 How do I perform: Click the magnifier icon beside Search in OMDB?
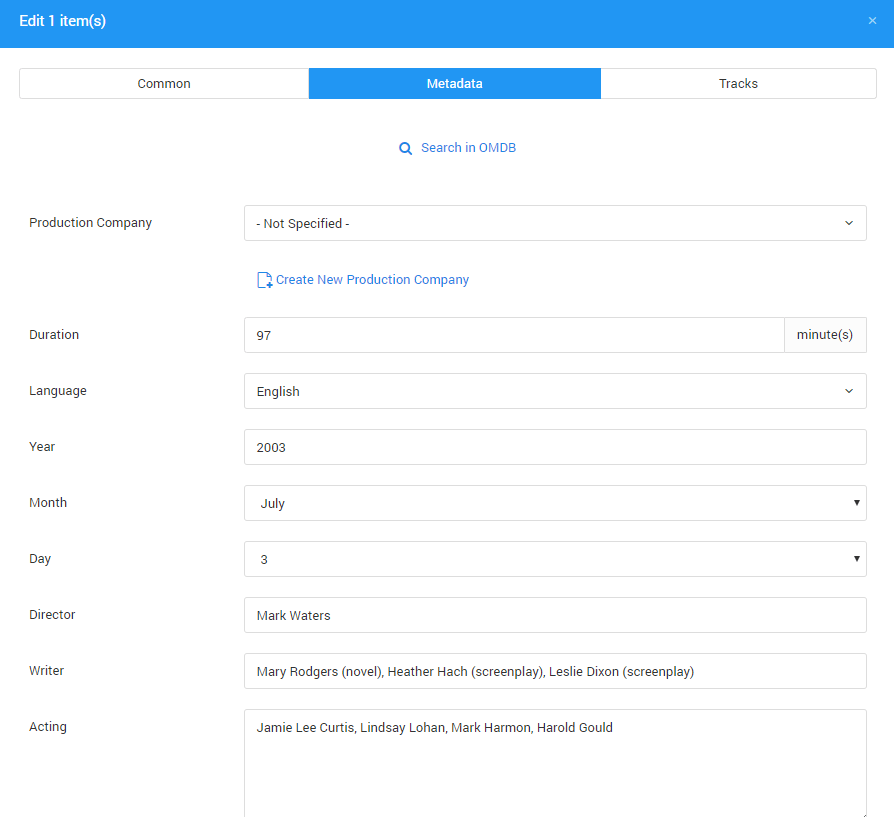[x=405, y=148]
